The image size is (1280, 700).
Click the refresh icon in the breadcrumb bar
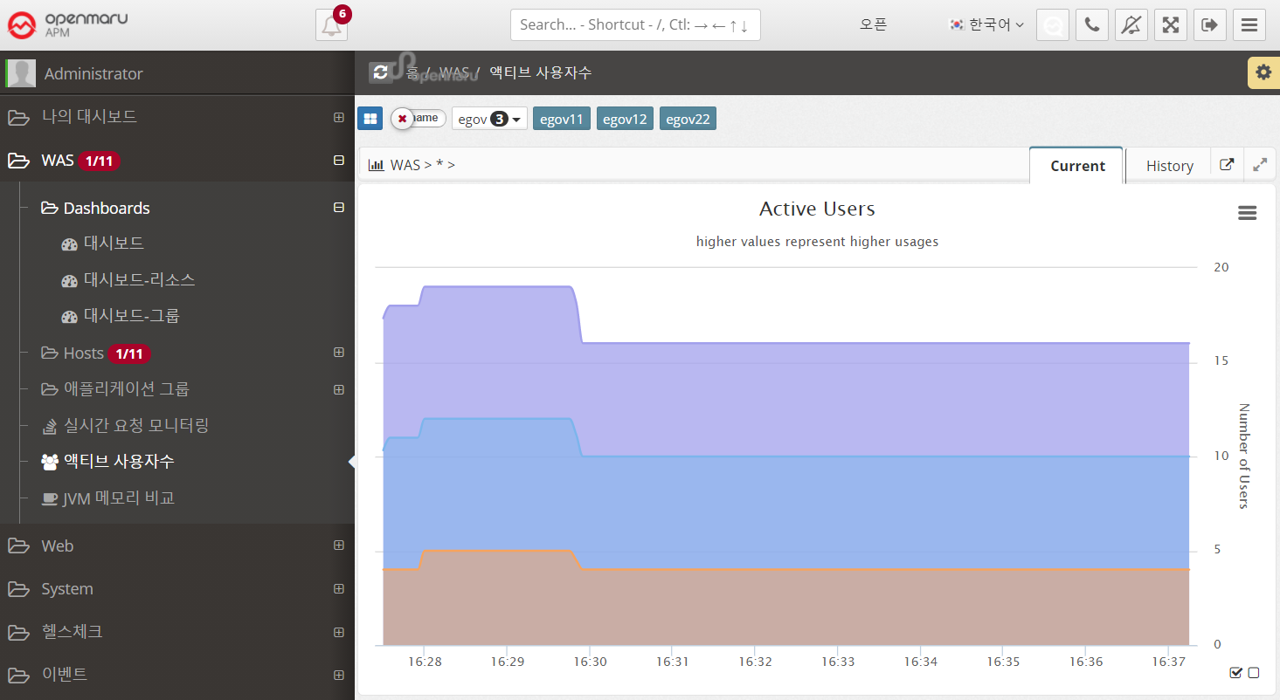[380, 73]
